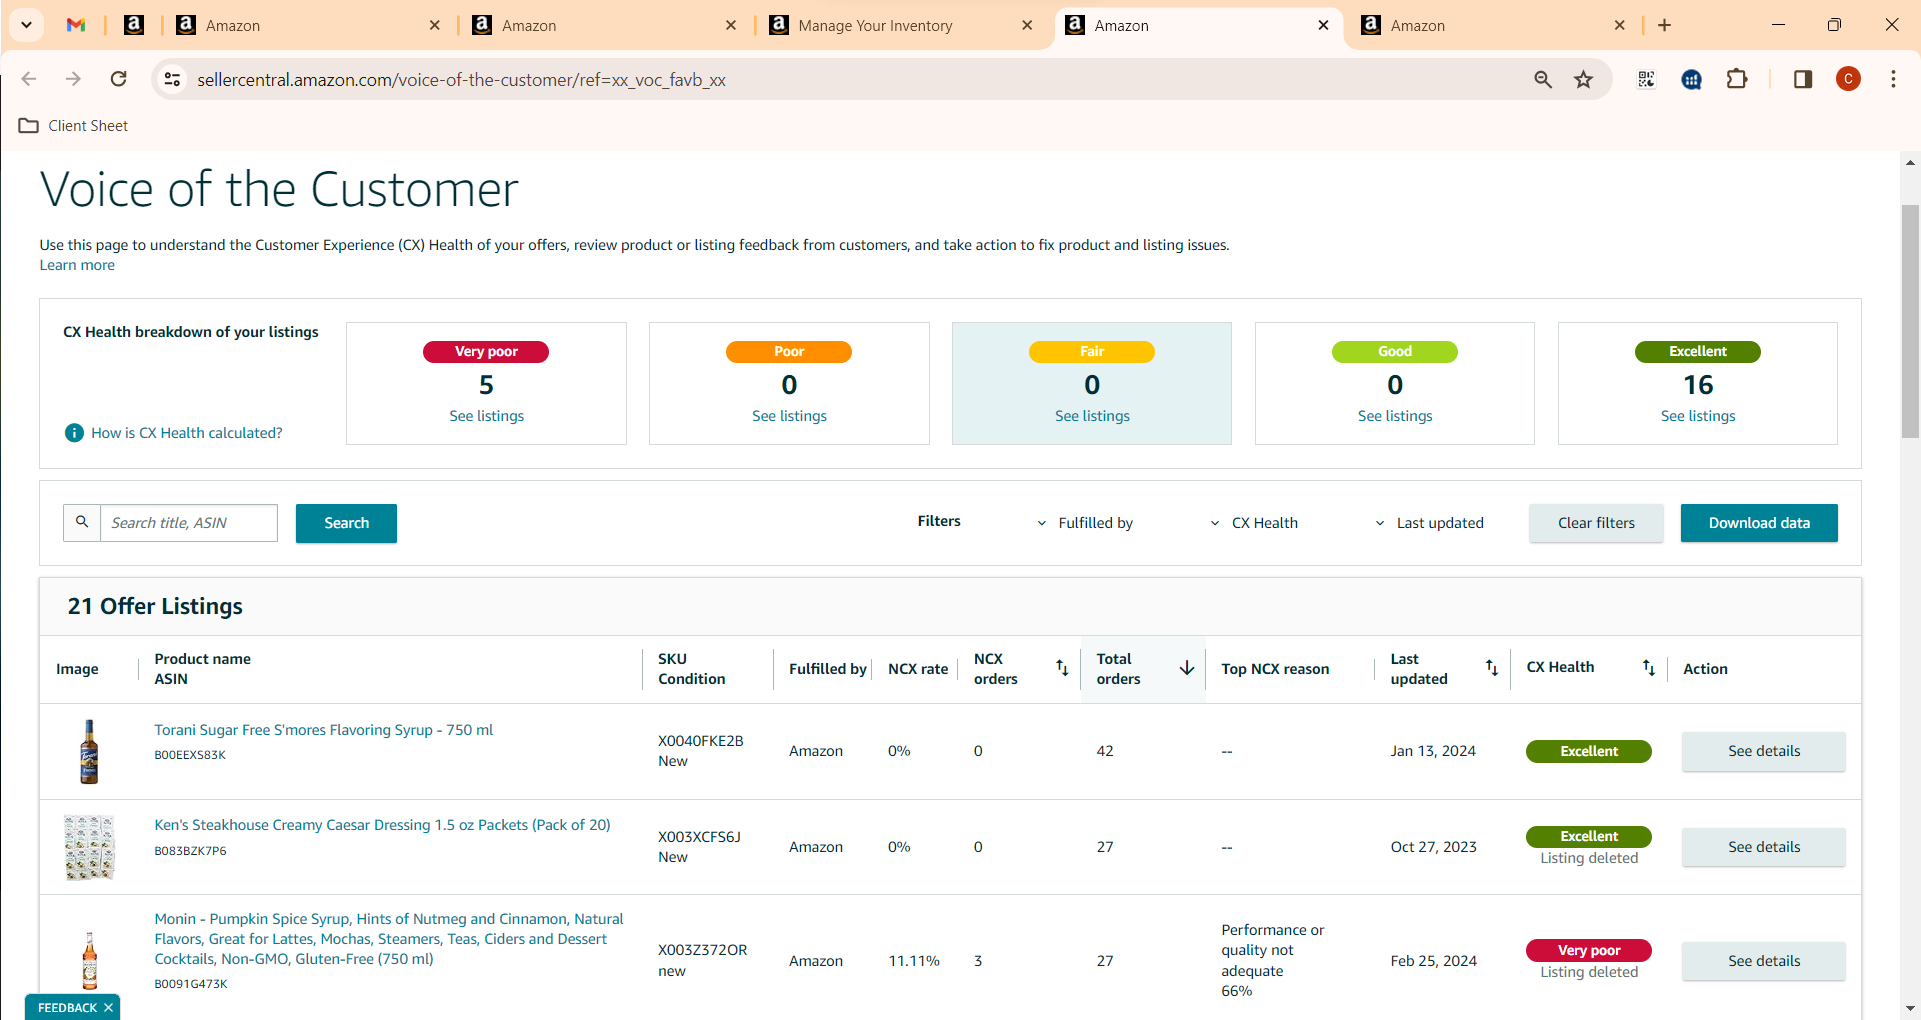See details for Ken's Steakhouse Caesar Dressing
Screen dimensions: 1921x1020
(1763, 847)
